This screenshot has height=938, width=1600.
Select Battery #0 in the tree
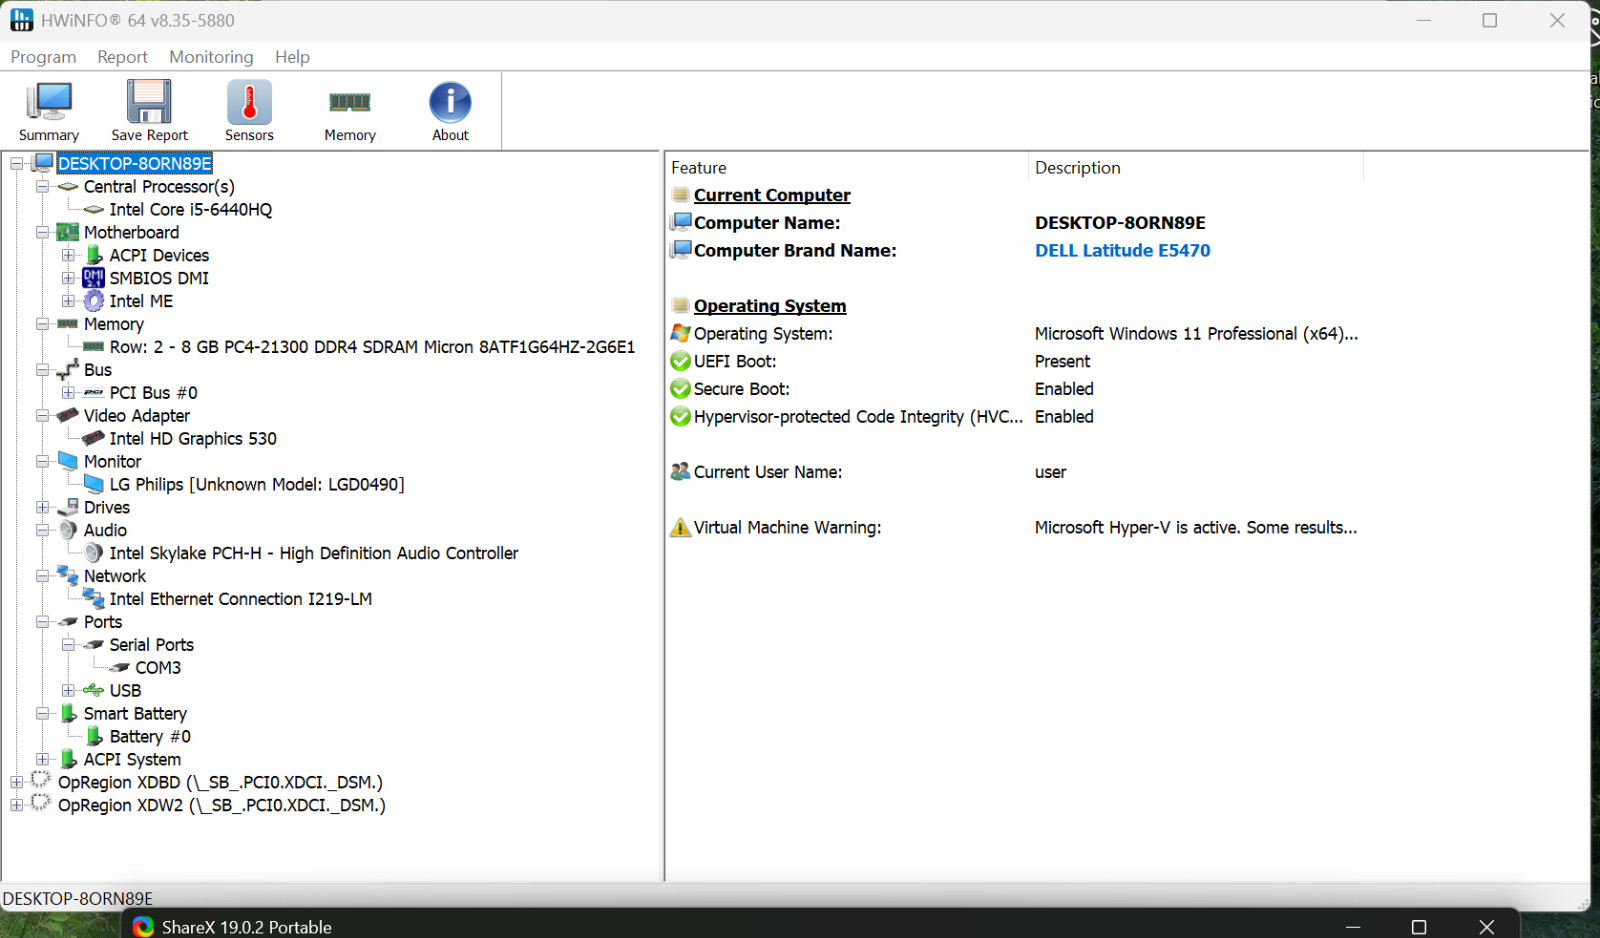click(x=150, y=736)
